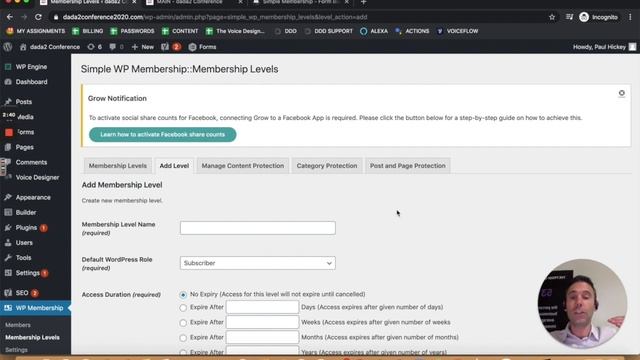Switch to Post and Page Protection tab
640x360 pixels.
(408, 166)
